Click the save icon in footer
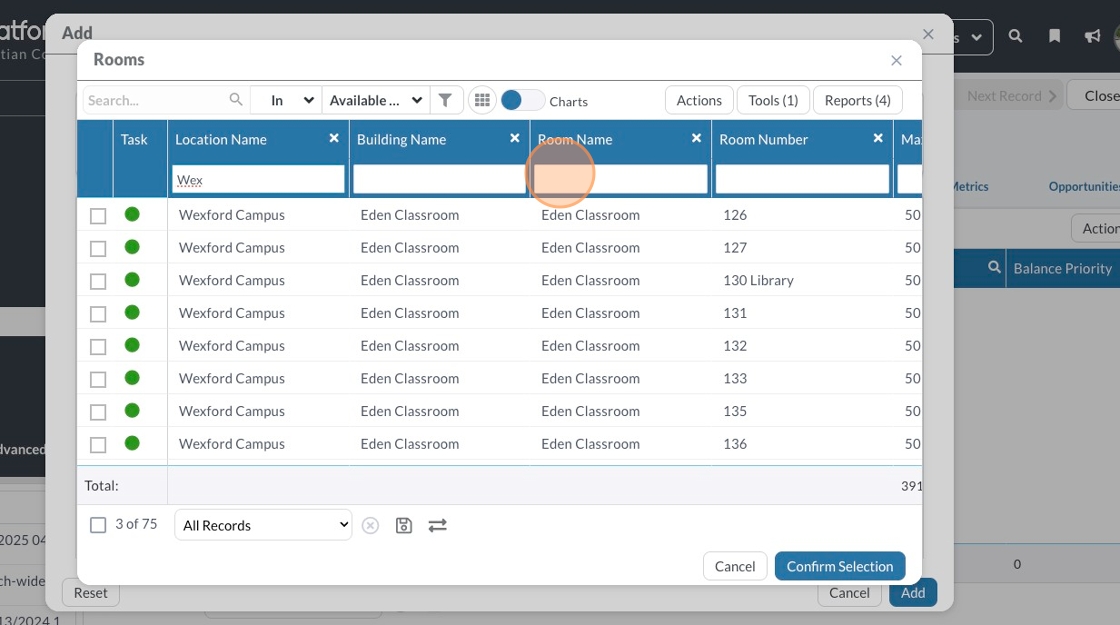Screen dimensions: 1120x625 pos(404,526)
